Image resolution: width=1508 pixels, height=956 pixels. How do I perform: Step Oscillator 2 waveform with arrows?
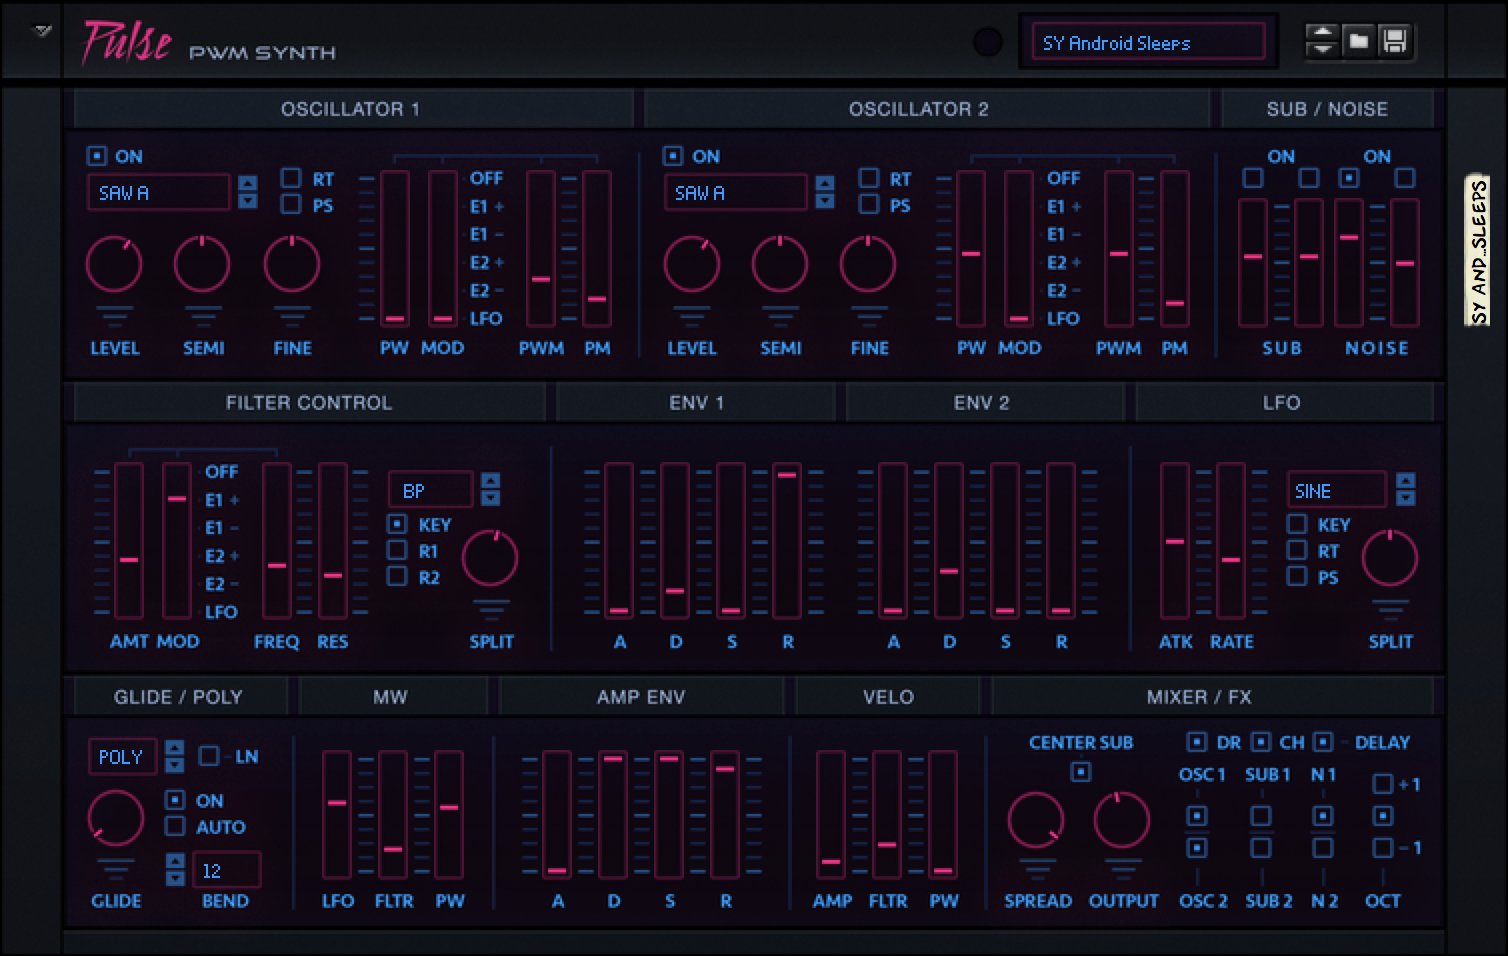click(x=825, y=192)
